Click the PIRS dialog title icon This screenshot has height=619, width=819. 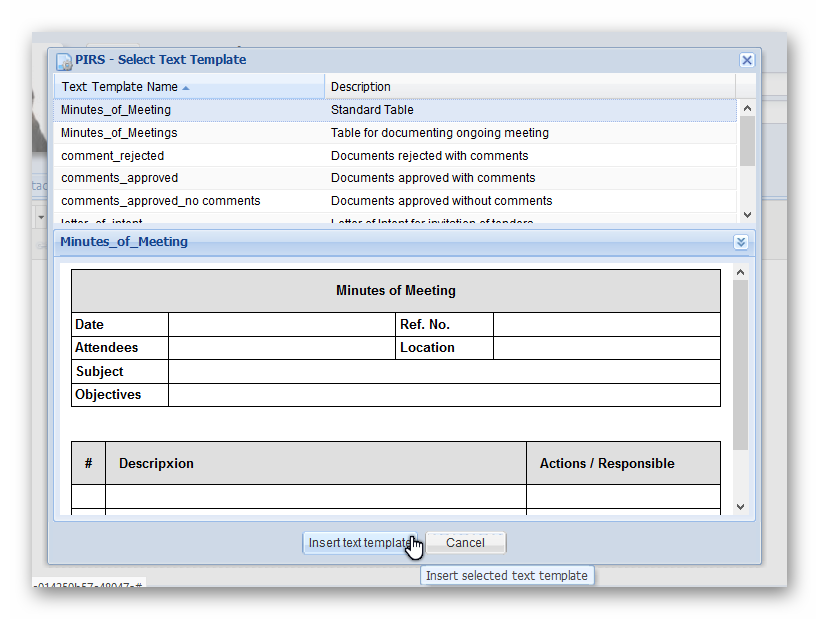pyautogui.click(x=64, y=60)
